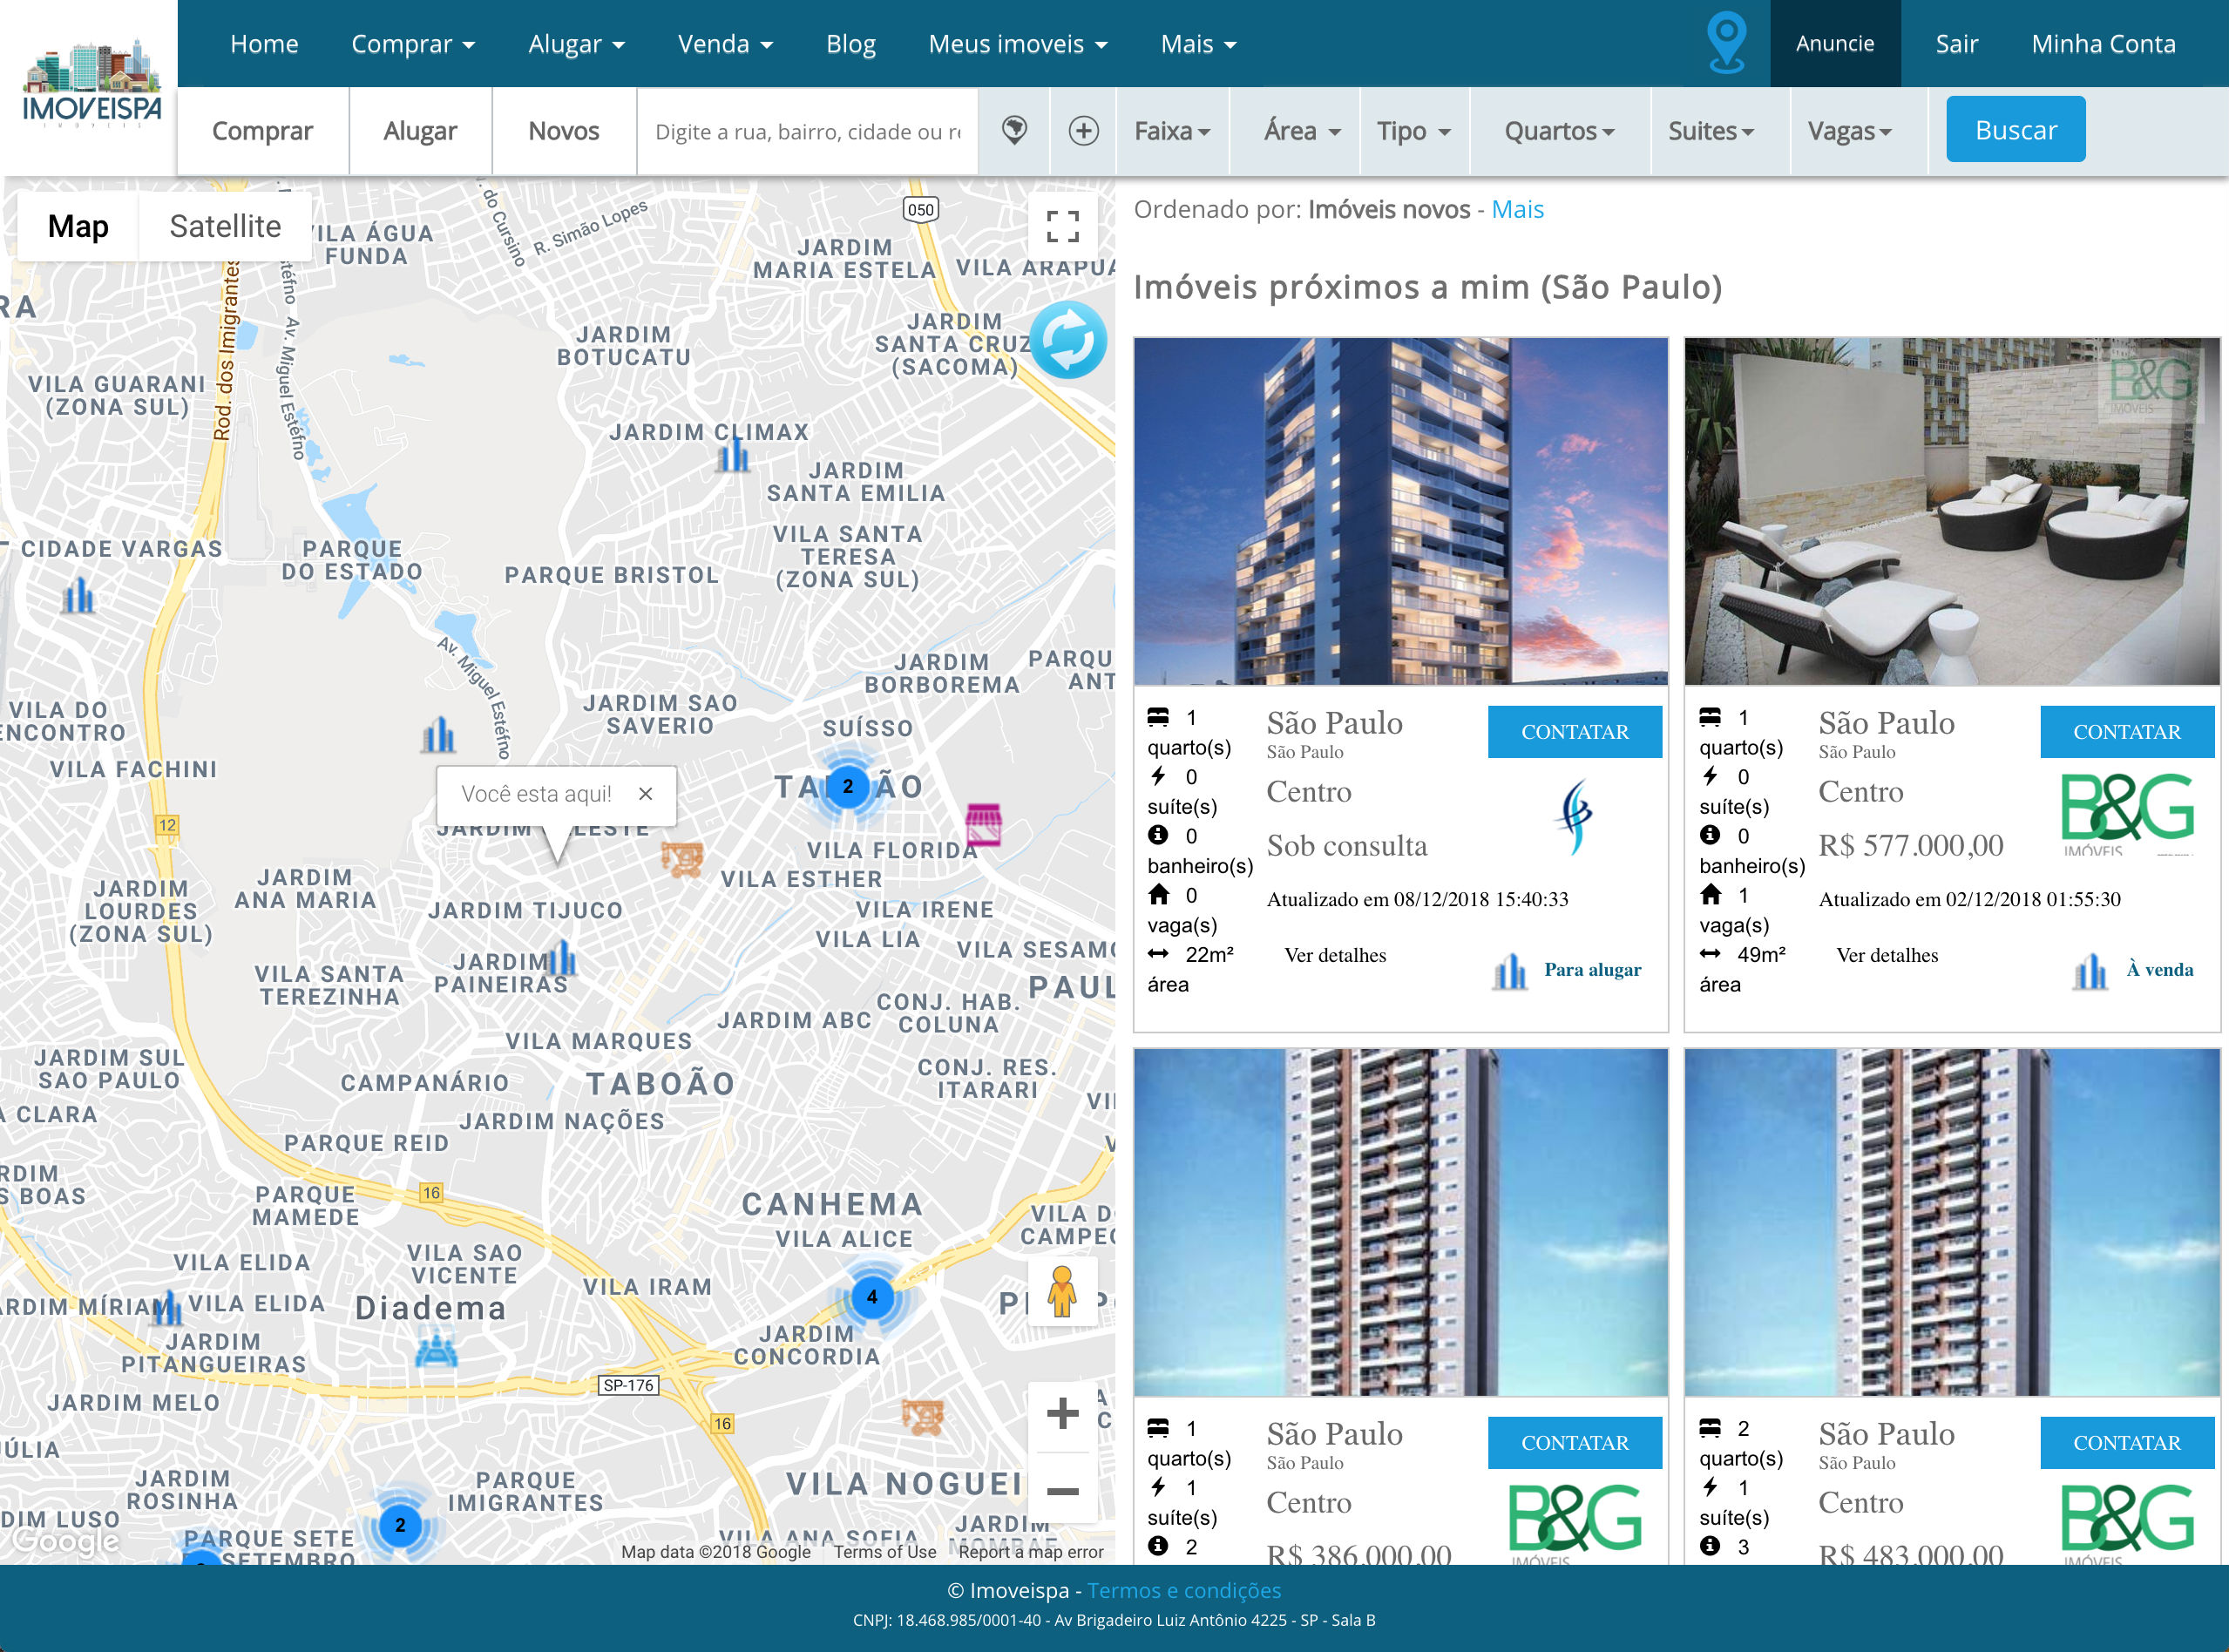Screen dimensions: 2229x1652
Task: Zoom out on the map
Action: tap(1062, 1489)
